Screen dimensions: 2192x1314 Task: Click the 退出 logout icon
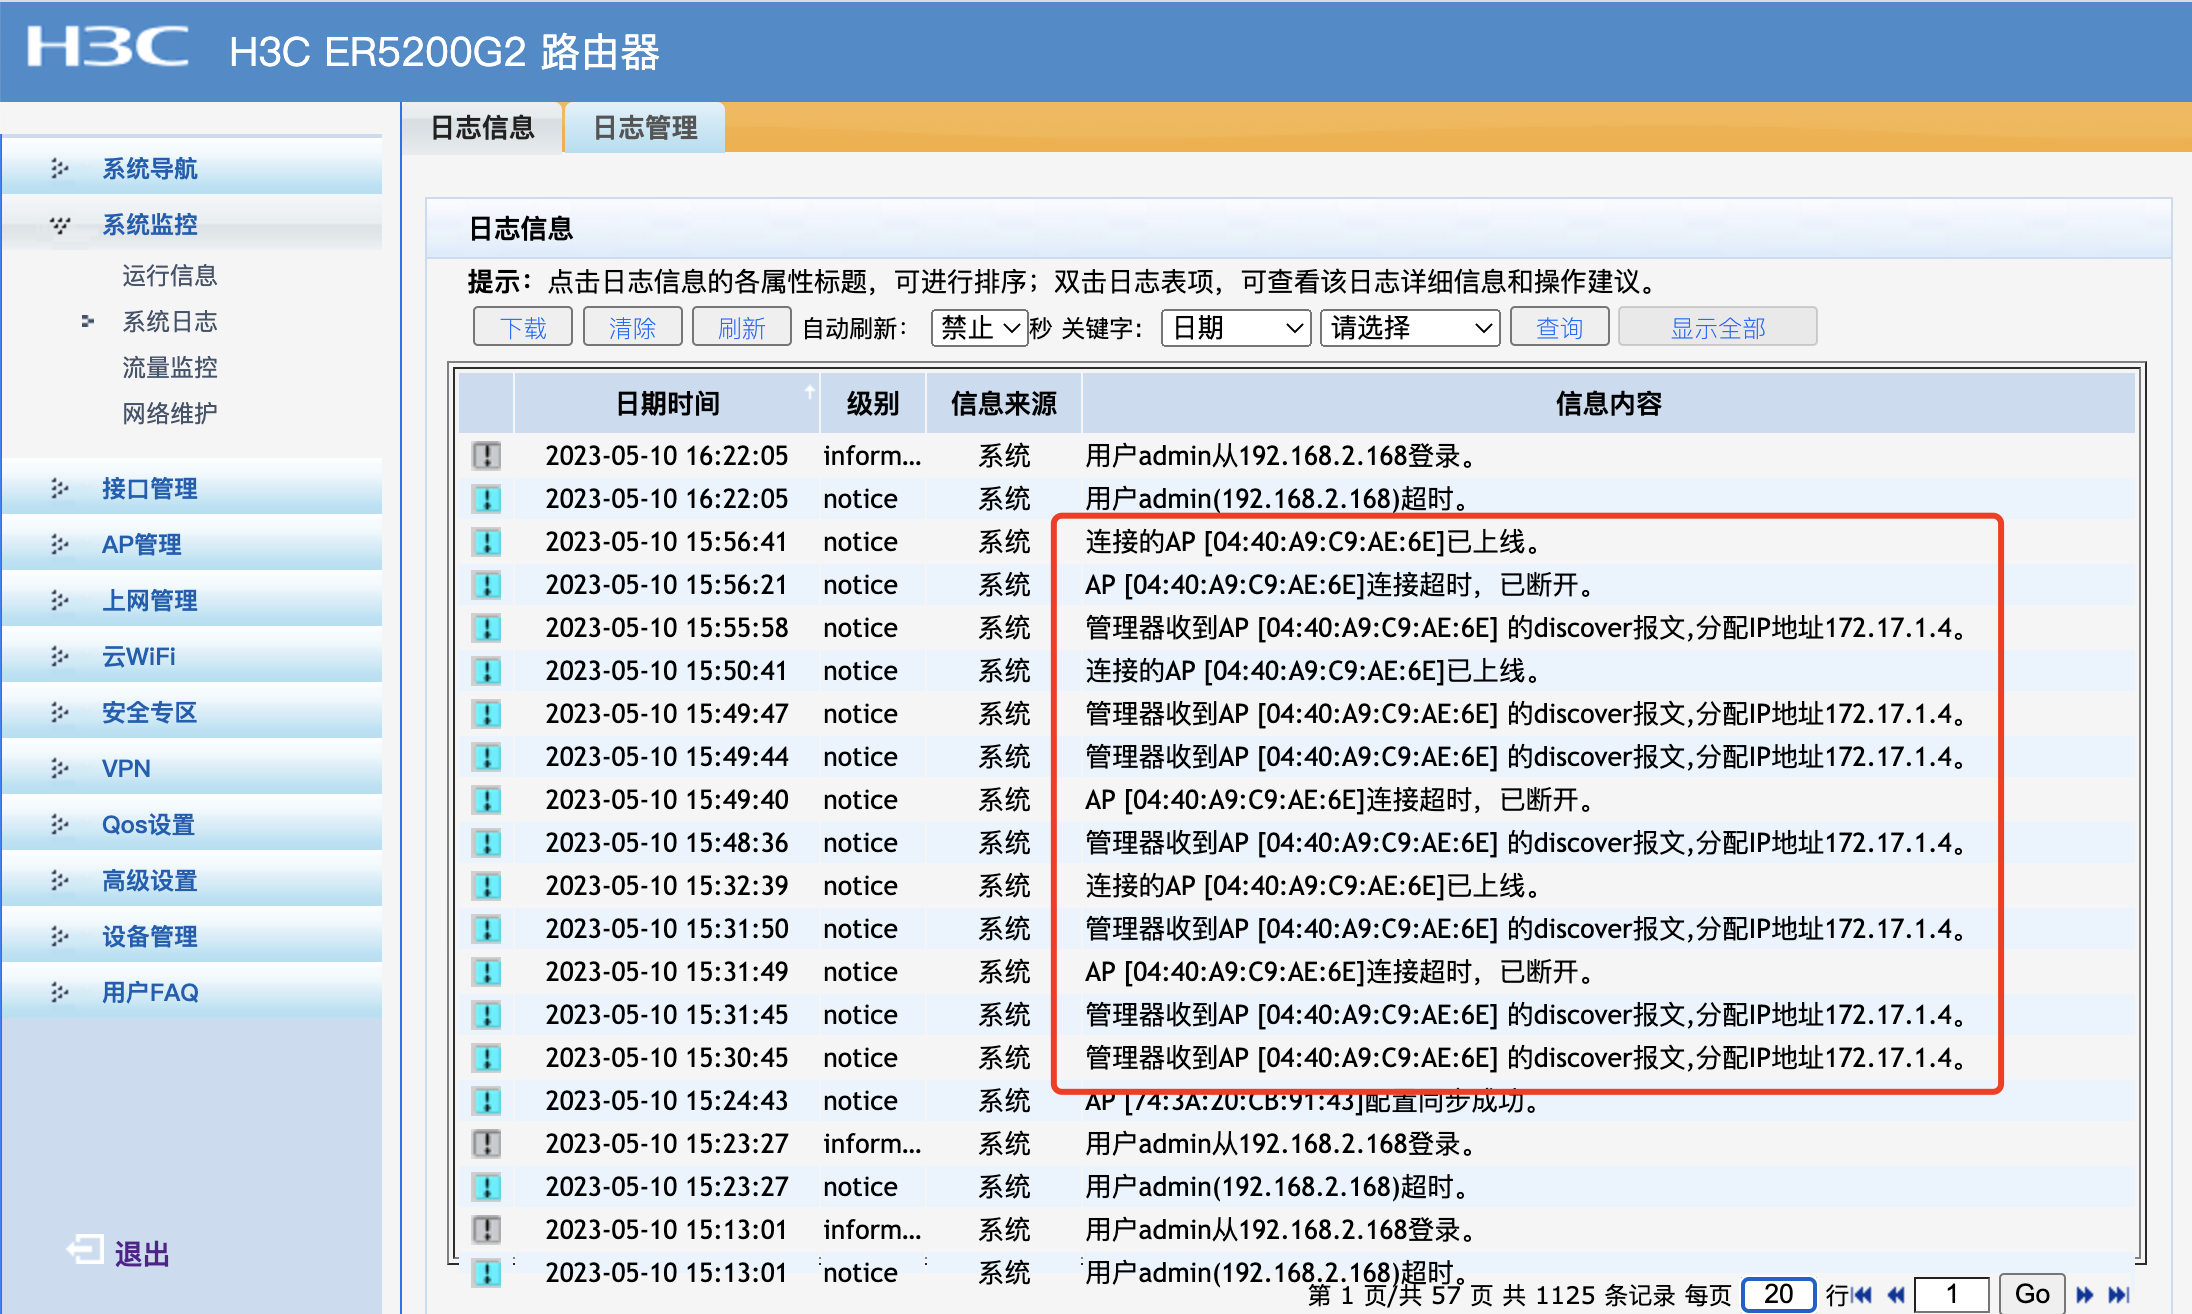(x=86, y=1251)
